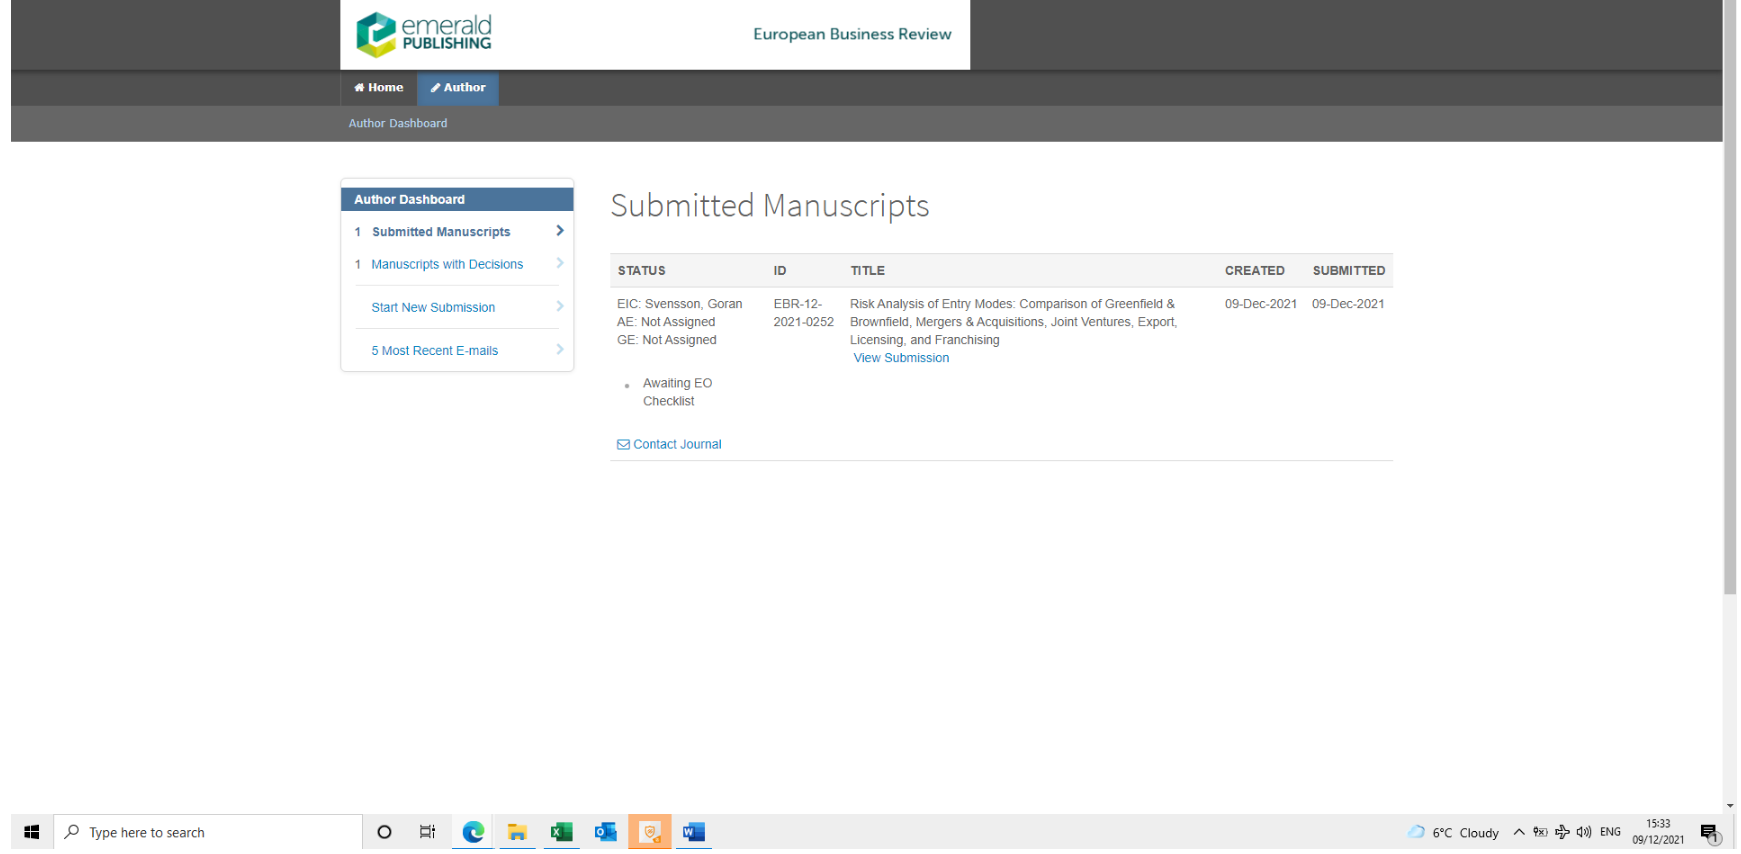Viewport: 1741px width, 854px height.
Task: Click the Author Dashboard breadcrumb link
Action: 398,124
